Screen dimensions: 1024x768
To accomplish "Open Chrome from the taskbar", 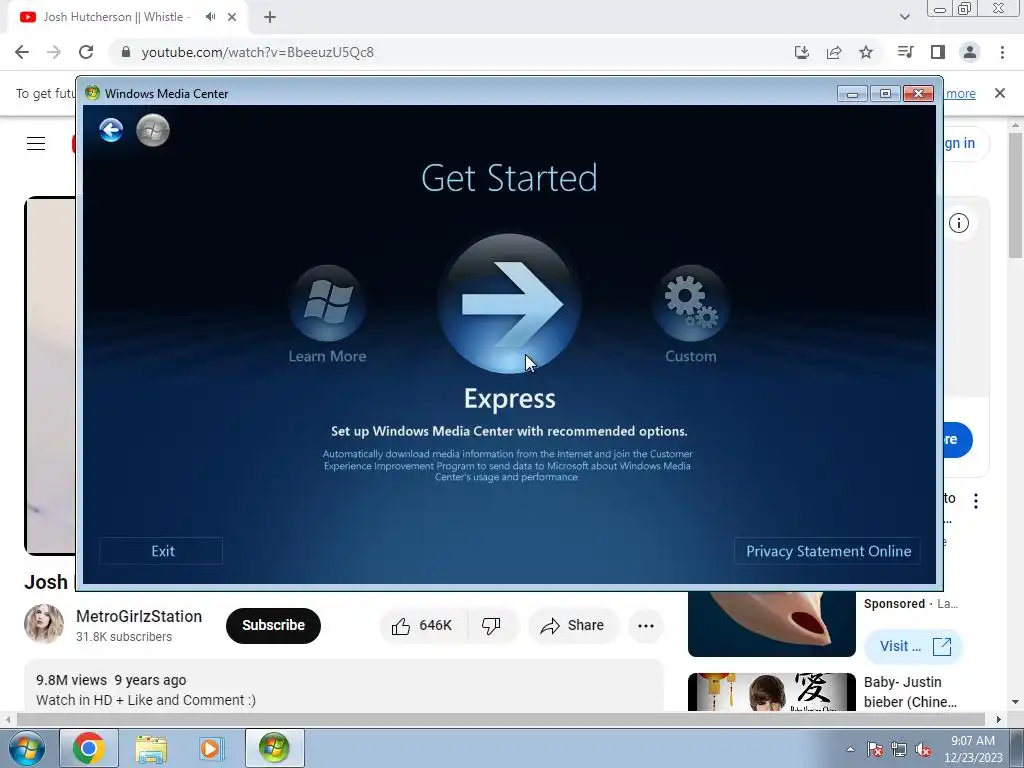I will click(x=89, y=748).
